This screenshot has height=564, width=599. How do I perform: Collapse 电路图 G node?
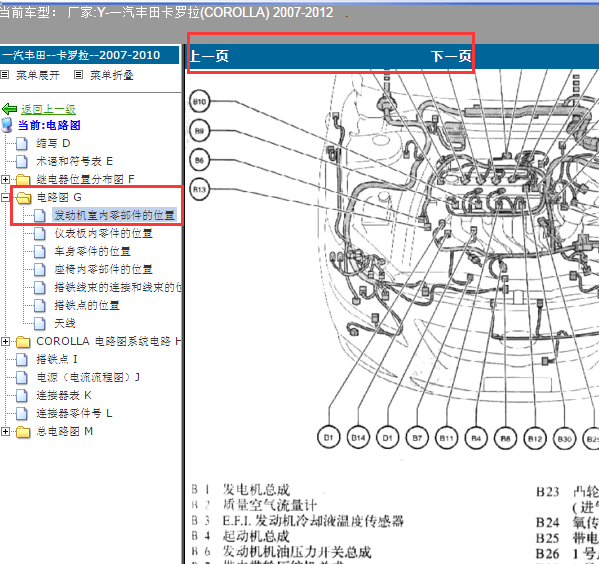click(5, 197)
